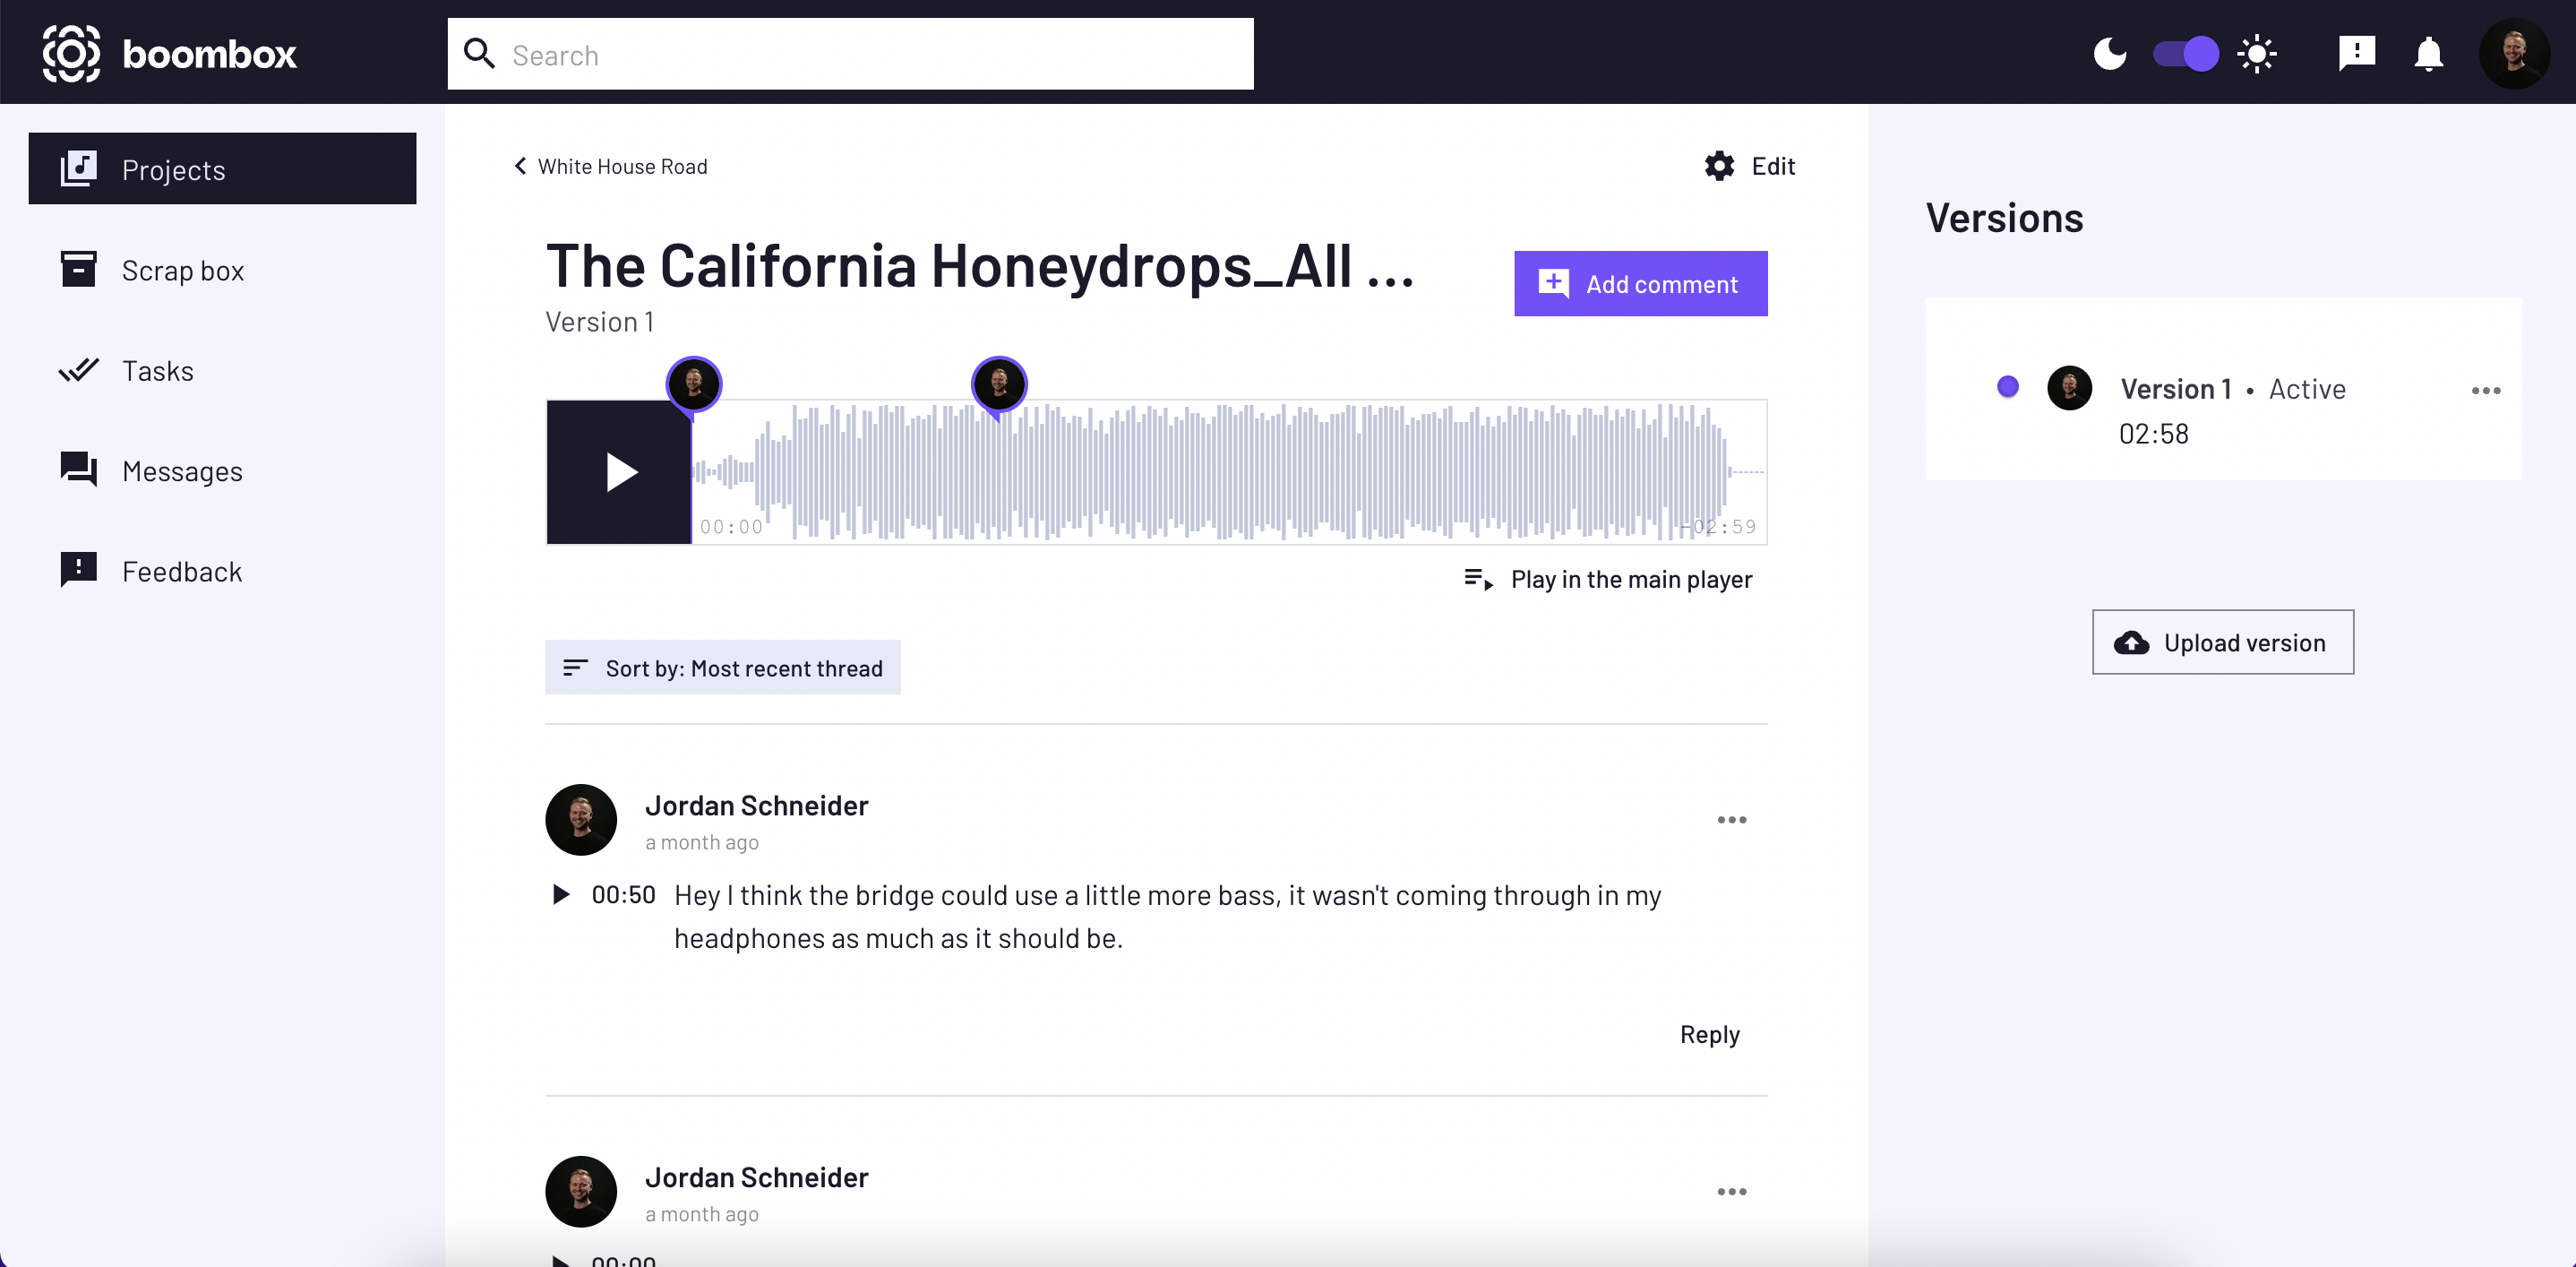Click the boombox logo icon

(71, 54)
